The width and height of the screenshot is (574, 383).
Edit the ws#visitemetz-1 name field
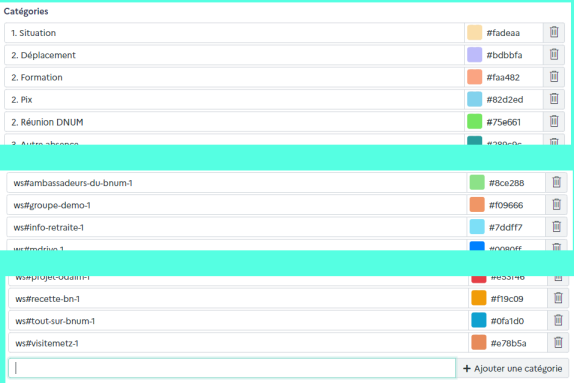(239, 343)
